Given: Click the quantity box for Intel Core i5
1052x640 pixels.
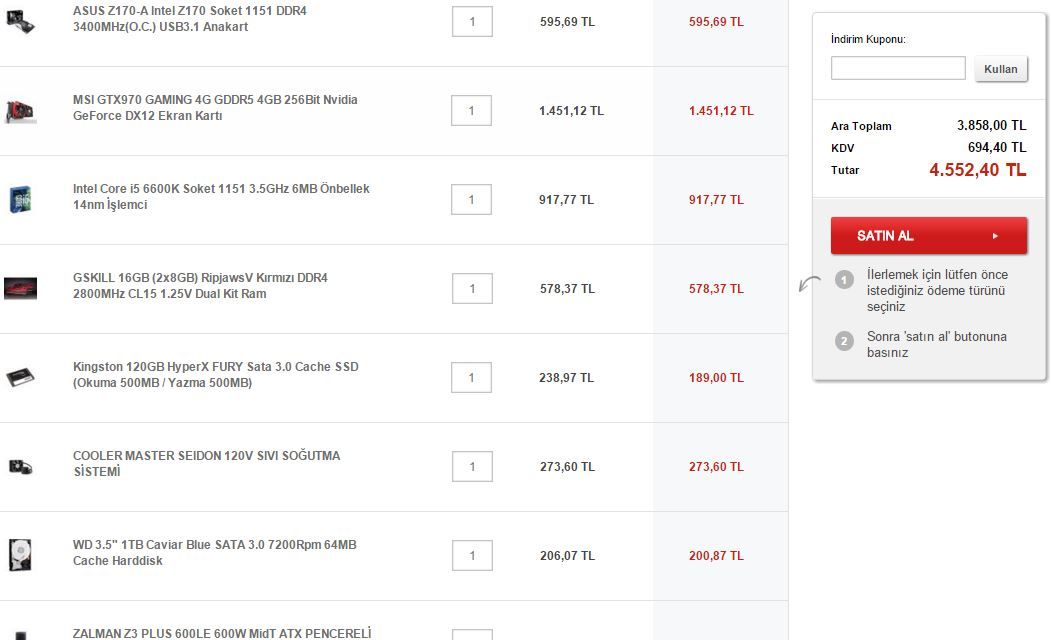Looking at the screenshot, I should click(x=472, y=200).
